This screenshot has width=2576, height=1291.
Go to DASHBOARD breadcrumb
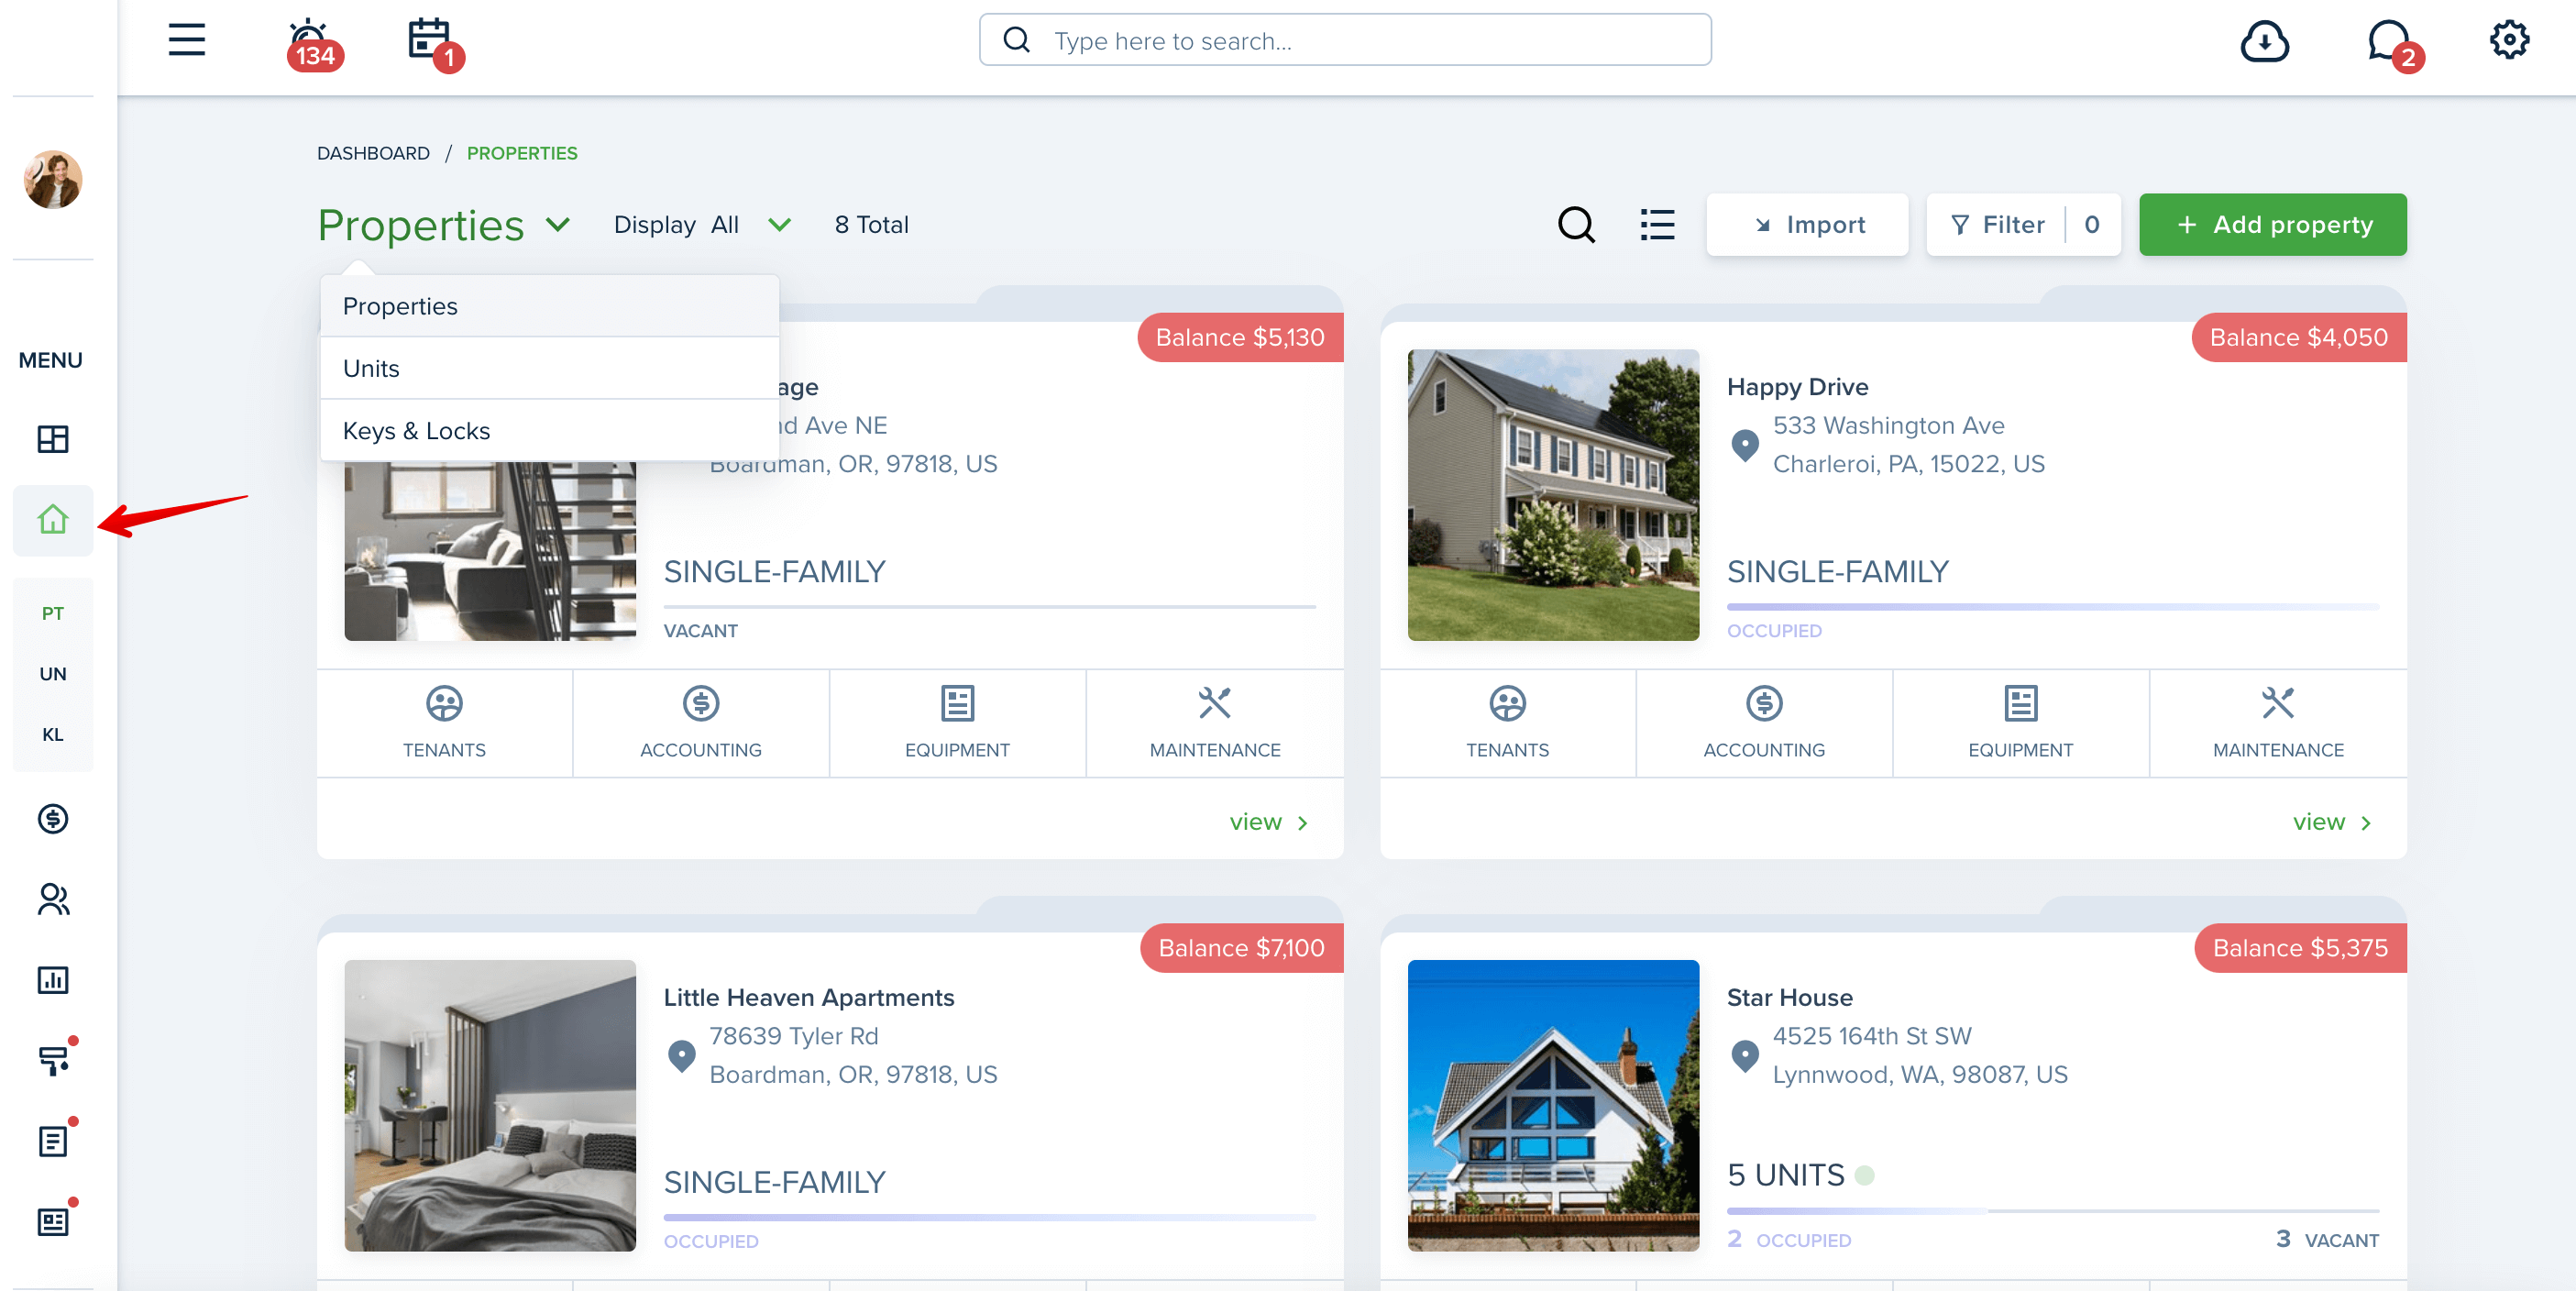373,153
